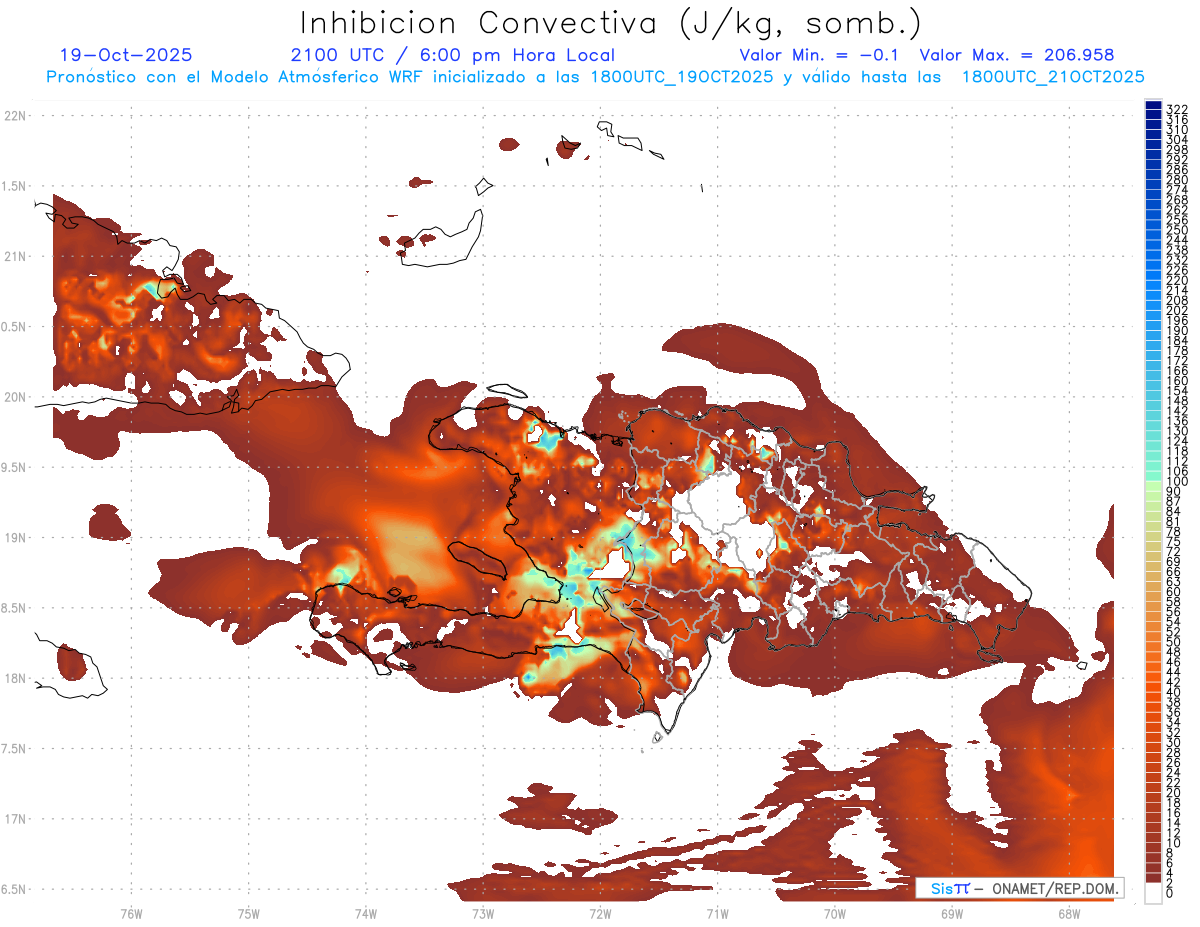The width and height of the screenshot is (1200, 927).
Task: Click the 20N latitude axis label
Action: click(15, 397)
